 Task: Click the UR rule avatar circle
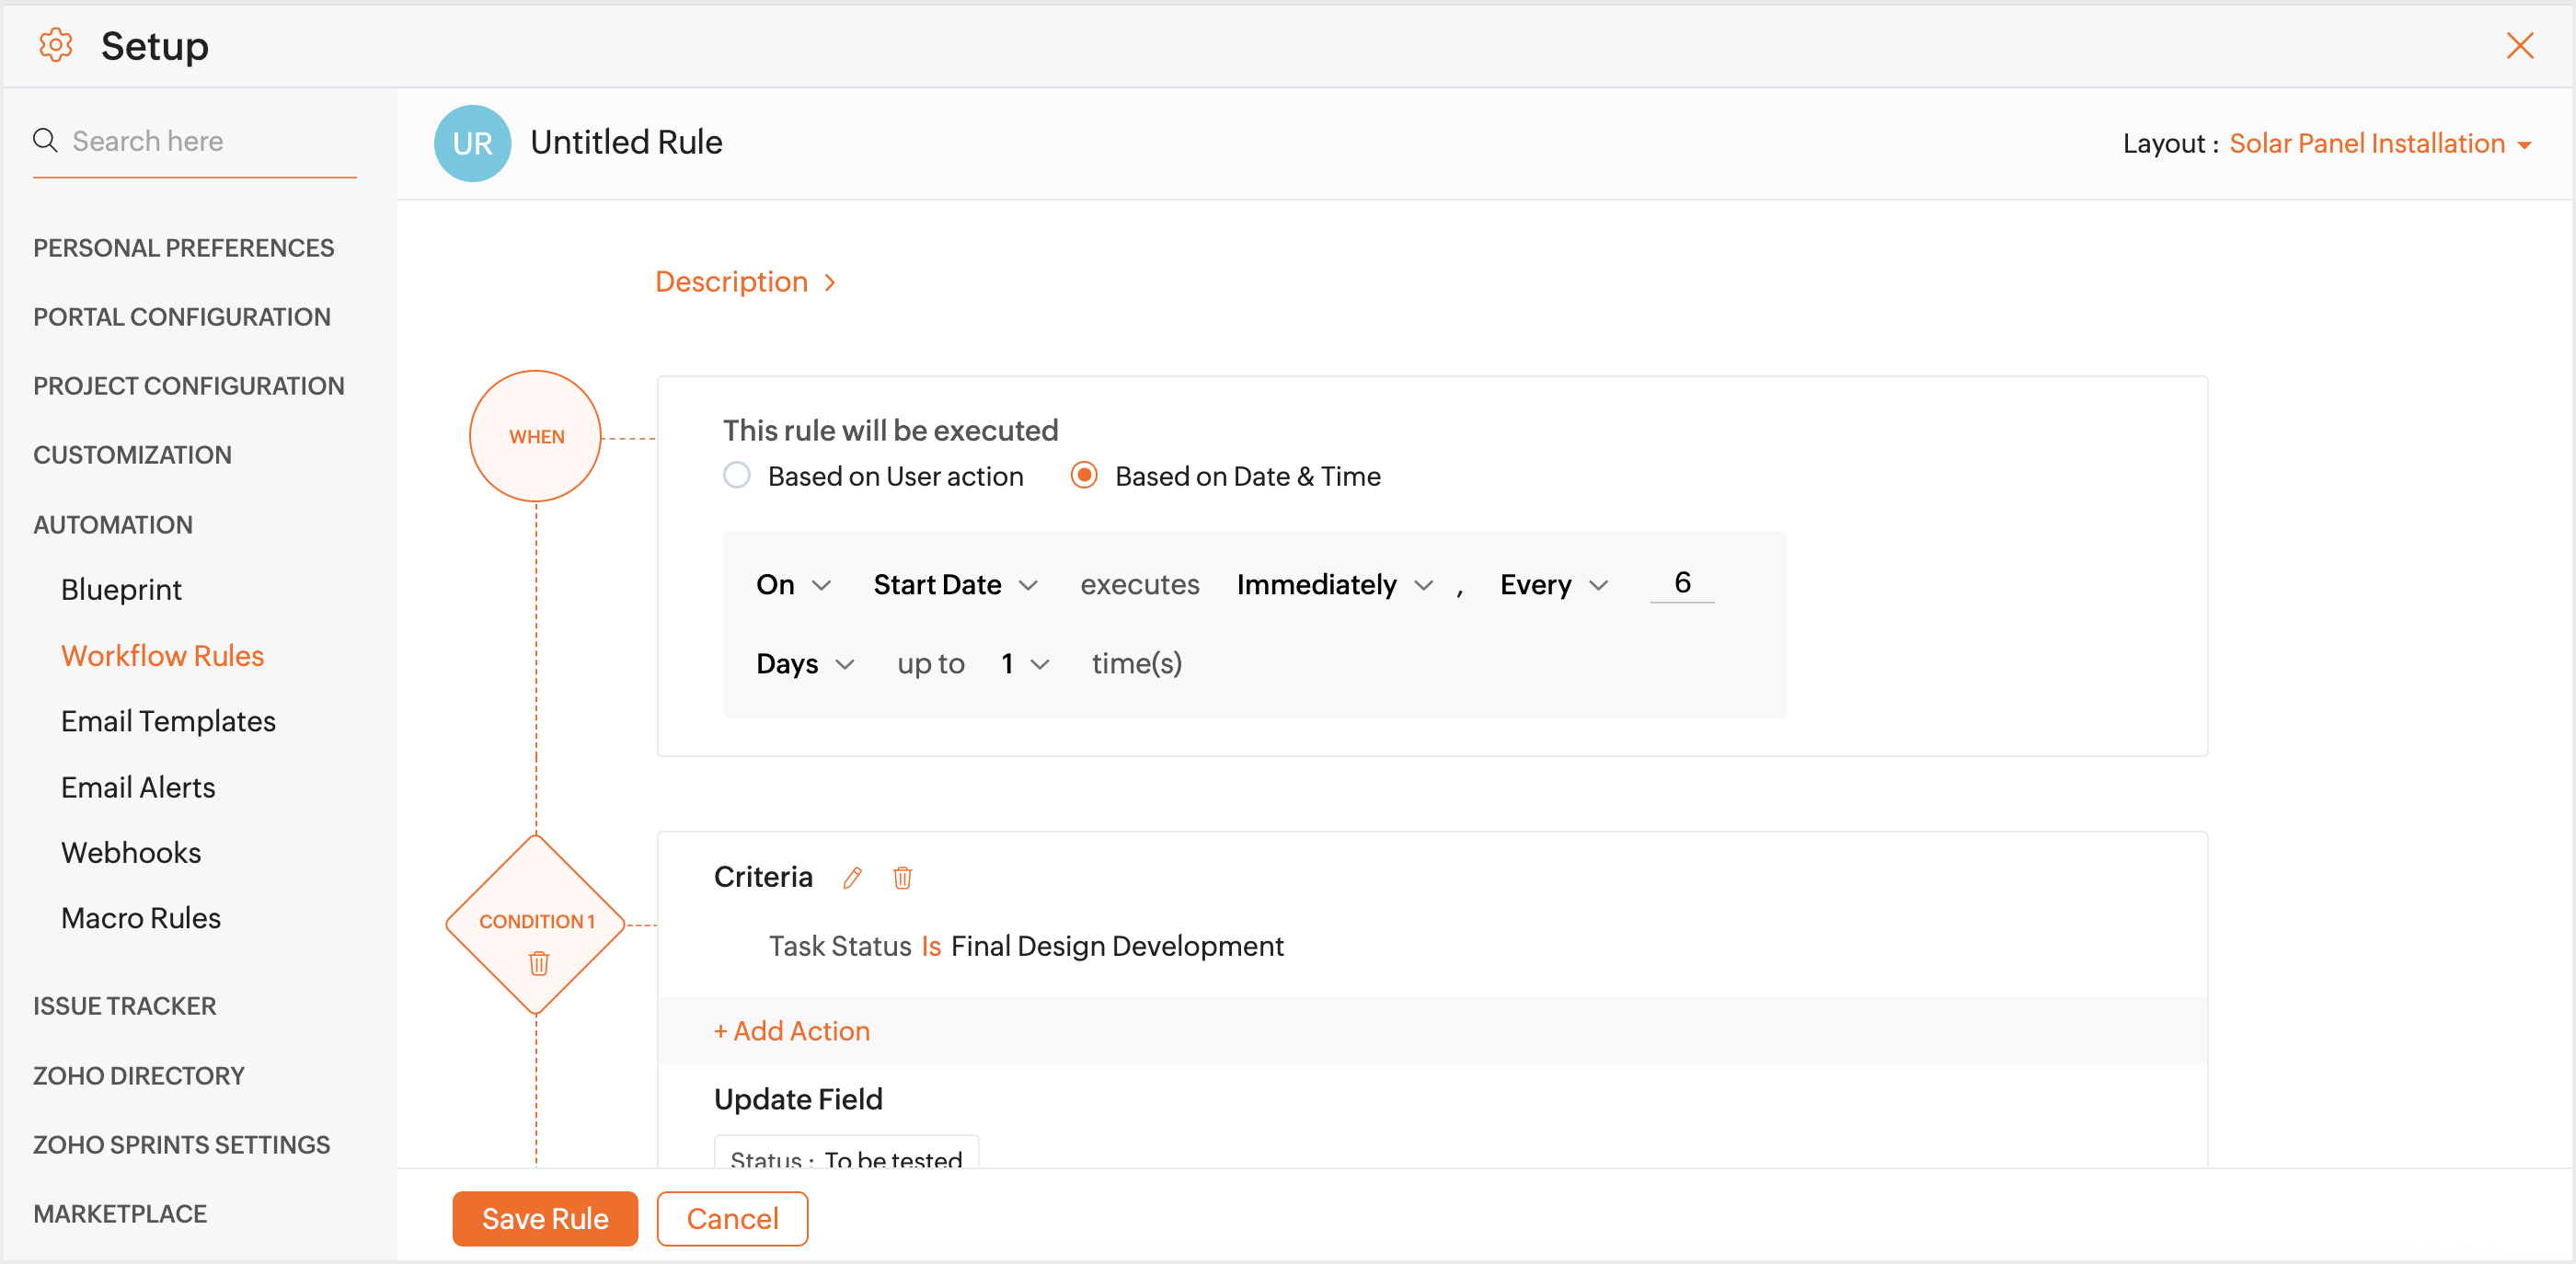472,143
